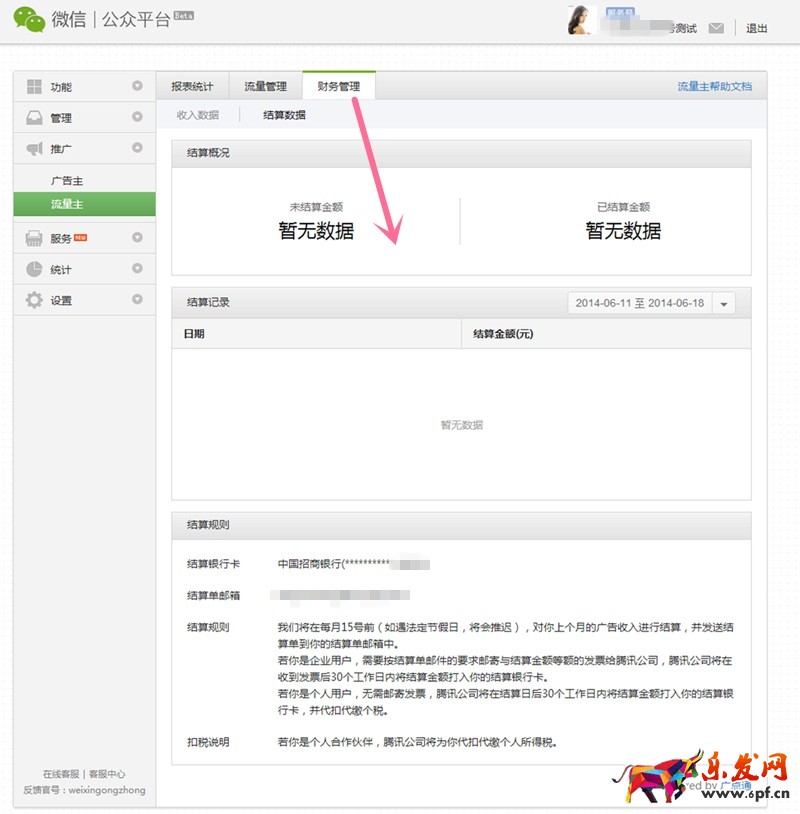Toggle the 推广 section arrow
The image size is (800, 814).
click(137, 149)
